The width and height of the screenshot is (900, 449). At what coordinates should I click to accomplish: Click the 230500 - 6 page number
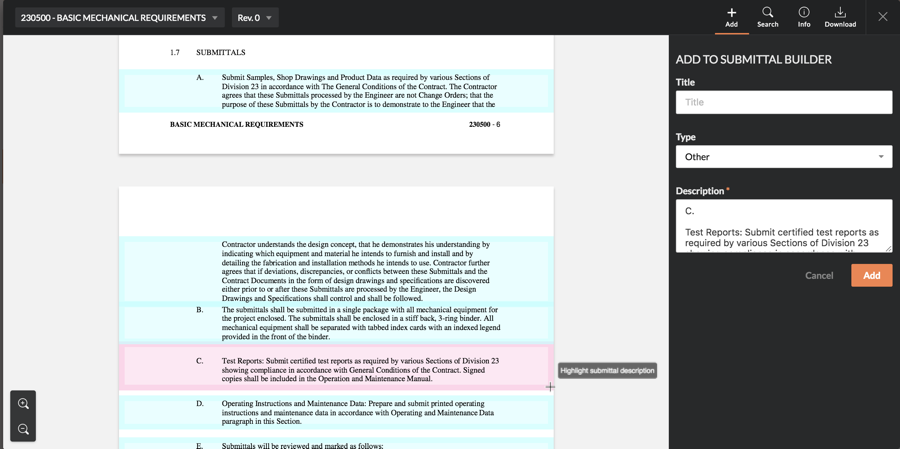[x=484, y=124]
